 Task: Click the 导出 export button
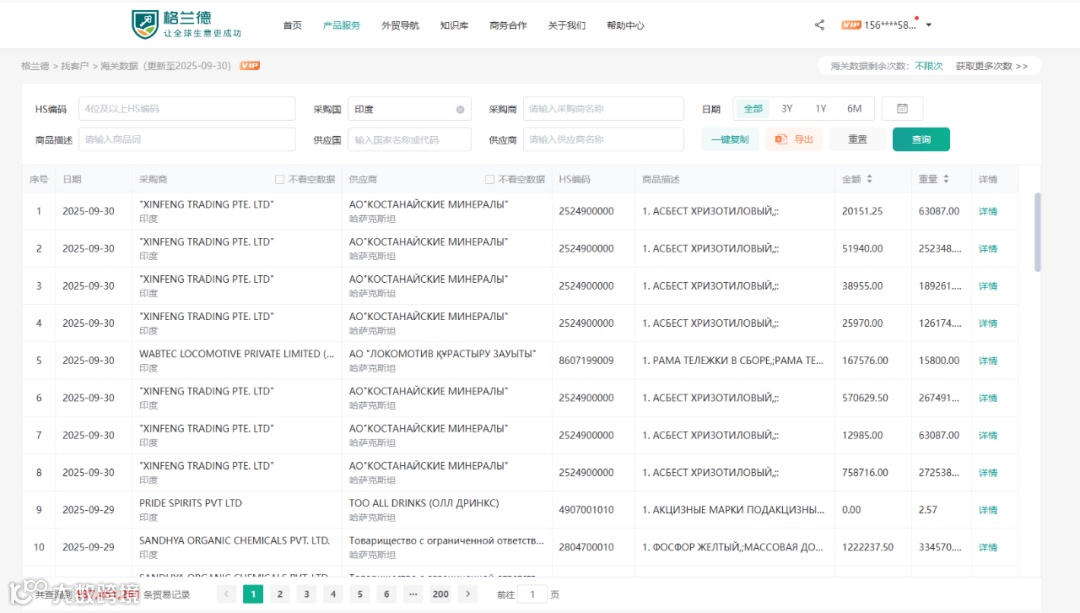793,139
